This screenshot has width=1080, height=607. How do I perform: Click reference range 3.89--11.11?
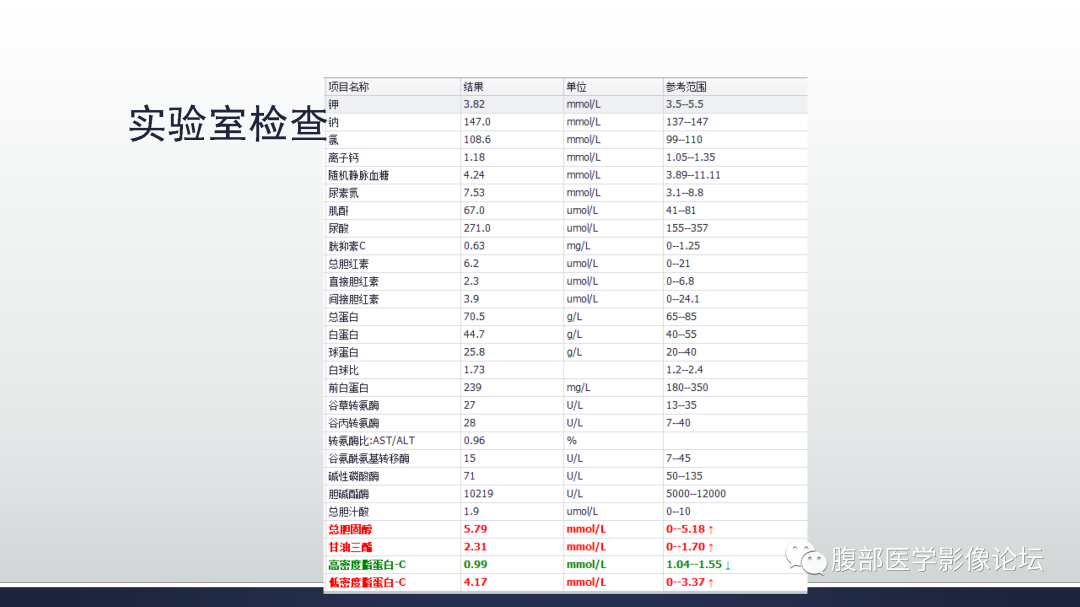coord(693,175)
